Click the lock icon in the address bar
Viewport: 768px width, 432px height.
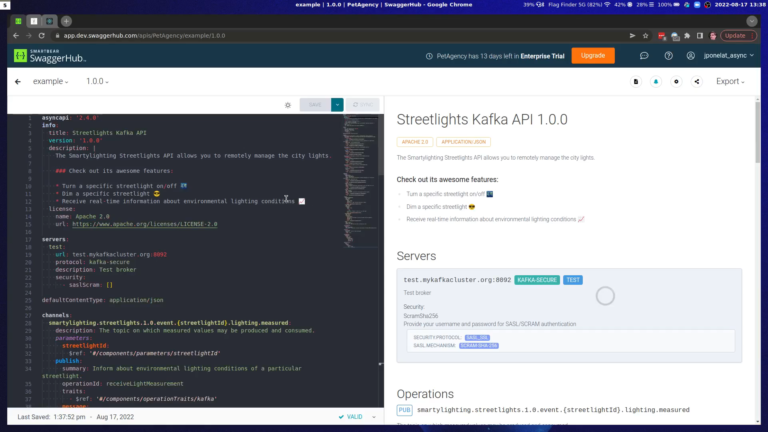57,36
